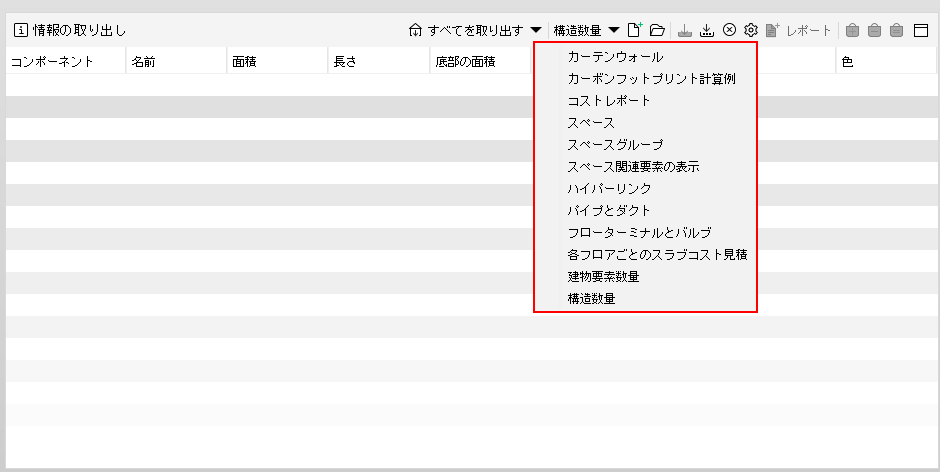Choose 構造数量 at bottom of dropdown list
The image size is (940, 472).
coord(645,298)
